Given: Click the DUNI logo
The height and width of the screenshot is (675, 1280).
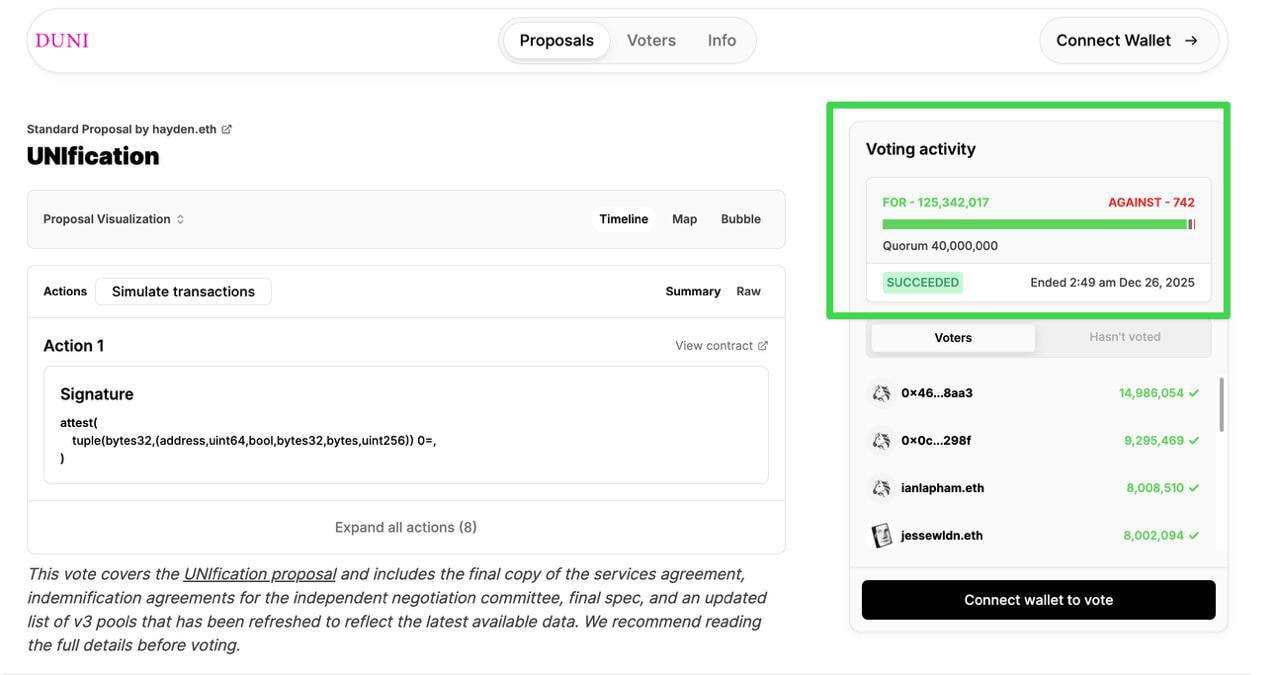Looking at the screenshot, I should coord(62,41).
